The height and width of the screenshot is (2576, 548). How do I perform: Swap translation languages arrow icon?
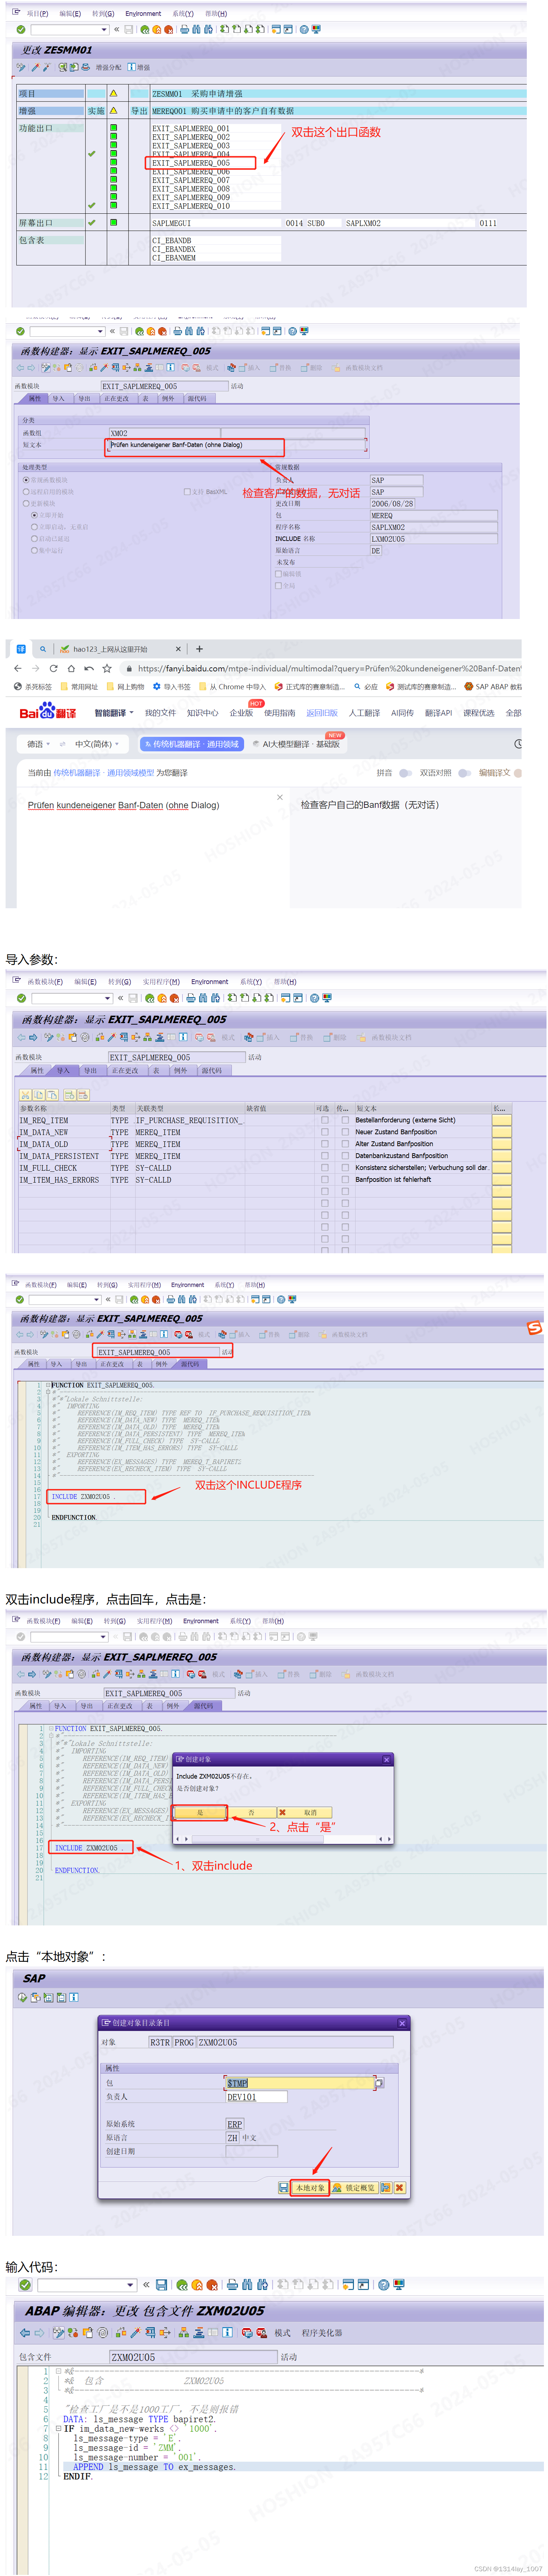(62, 744)
